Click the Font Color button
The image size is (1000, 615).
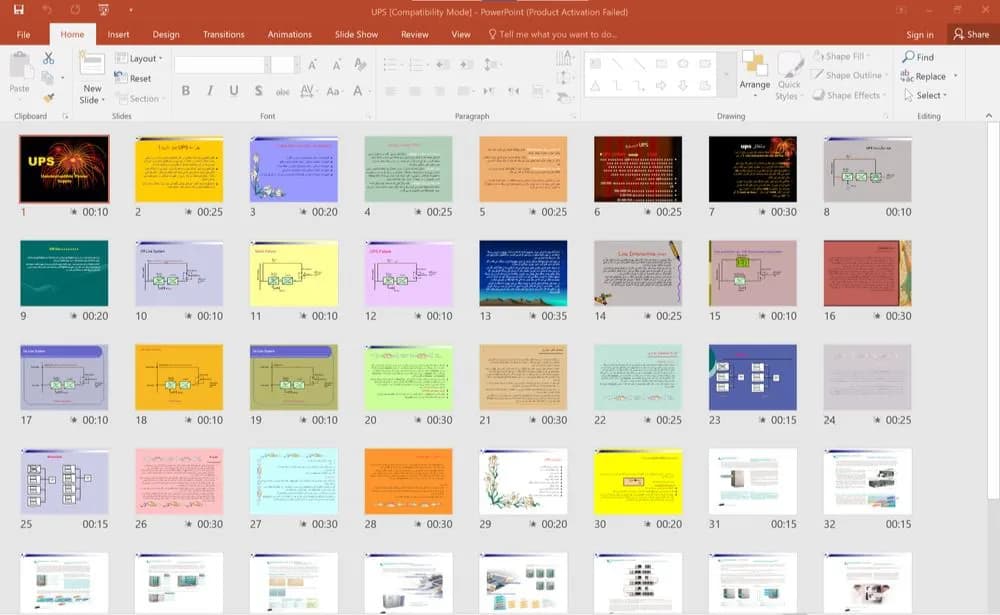pyautogui.click(x=358, y=91)
